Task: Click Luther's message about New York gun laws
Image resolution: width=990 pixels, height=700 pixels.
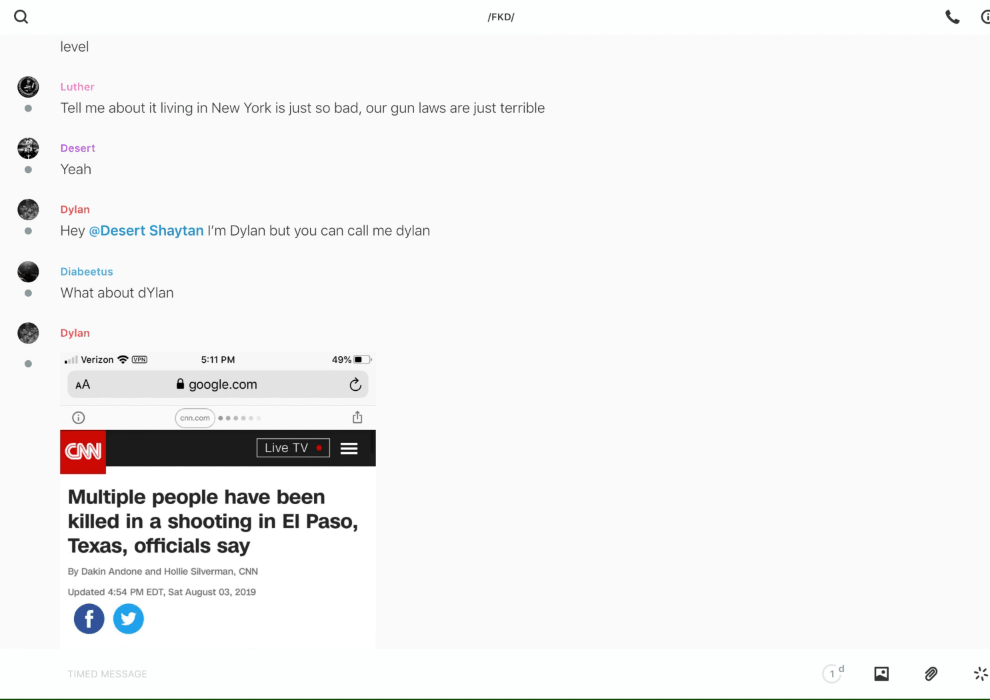Action: pyautogui.click(x=302, y=108)
